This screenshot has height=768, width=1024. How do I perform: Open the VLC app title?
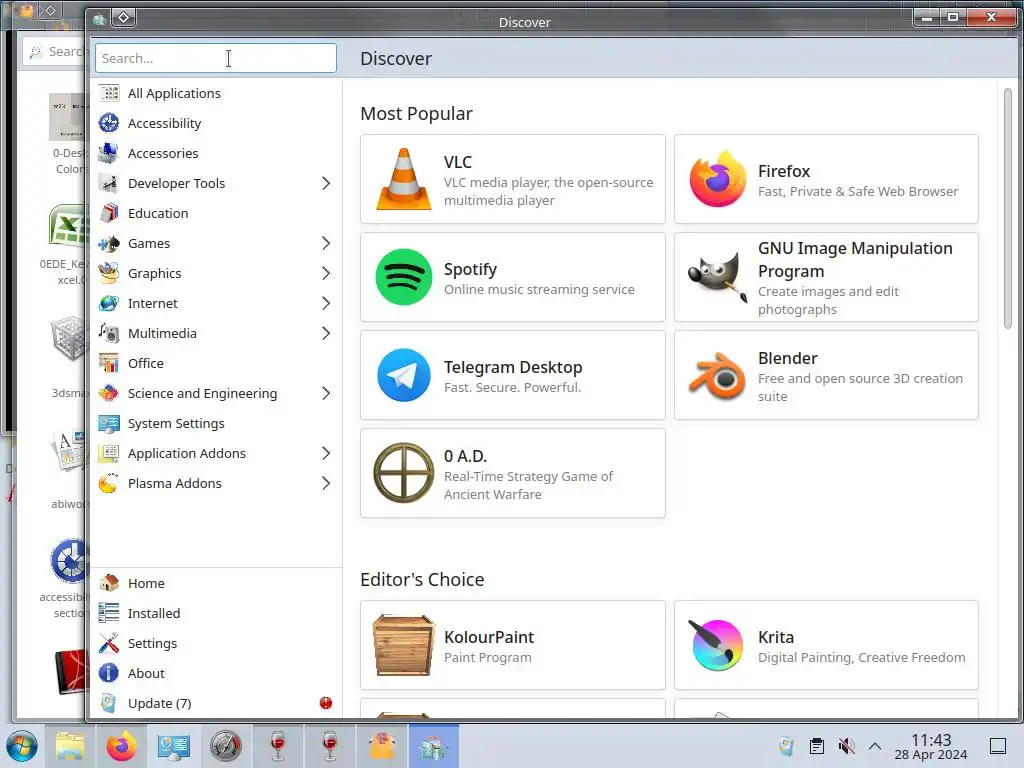pos(458,162)
